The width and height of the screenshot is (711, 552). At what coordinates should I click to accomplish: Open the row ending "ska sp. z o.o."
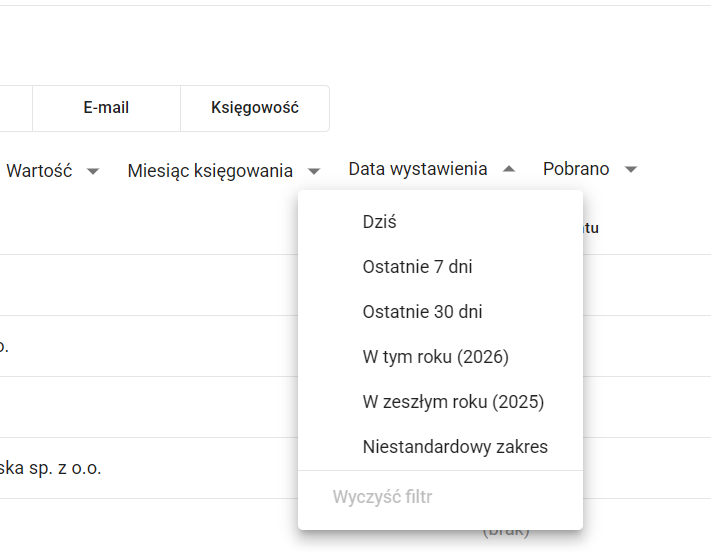coord(50,468)
